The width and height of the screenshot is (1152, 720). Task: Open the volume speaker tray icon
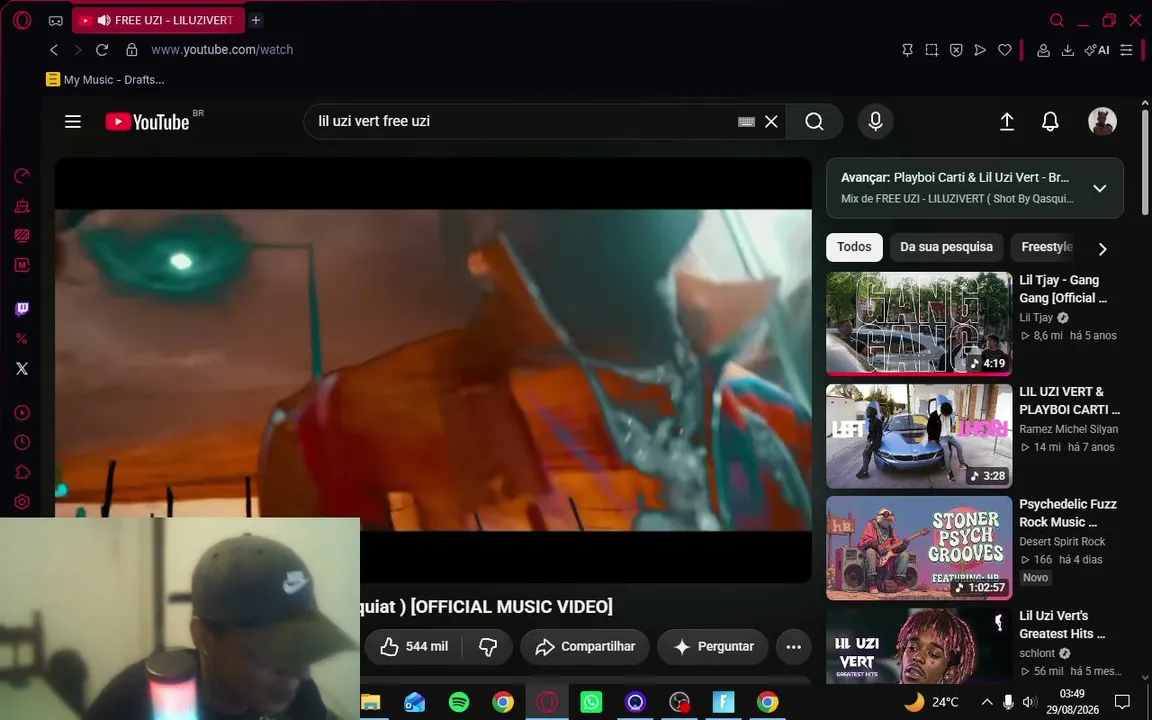1030,702
